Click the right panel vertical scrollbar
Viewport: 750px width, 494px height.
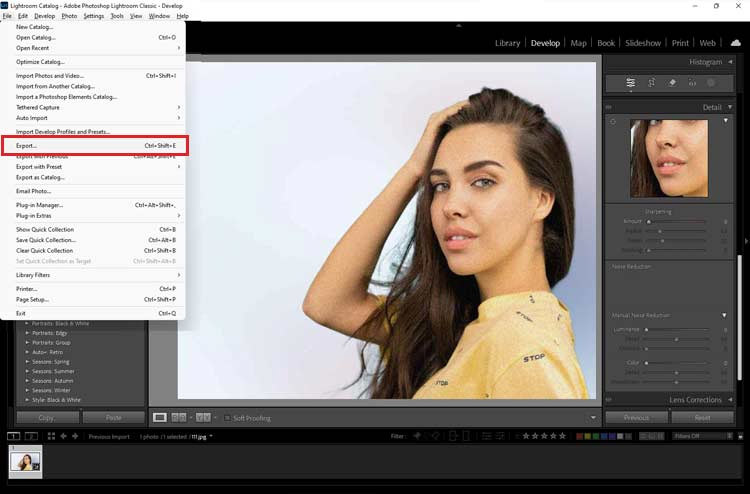(740, 318)
